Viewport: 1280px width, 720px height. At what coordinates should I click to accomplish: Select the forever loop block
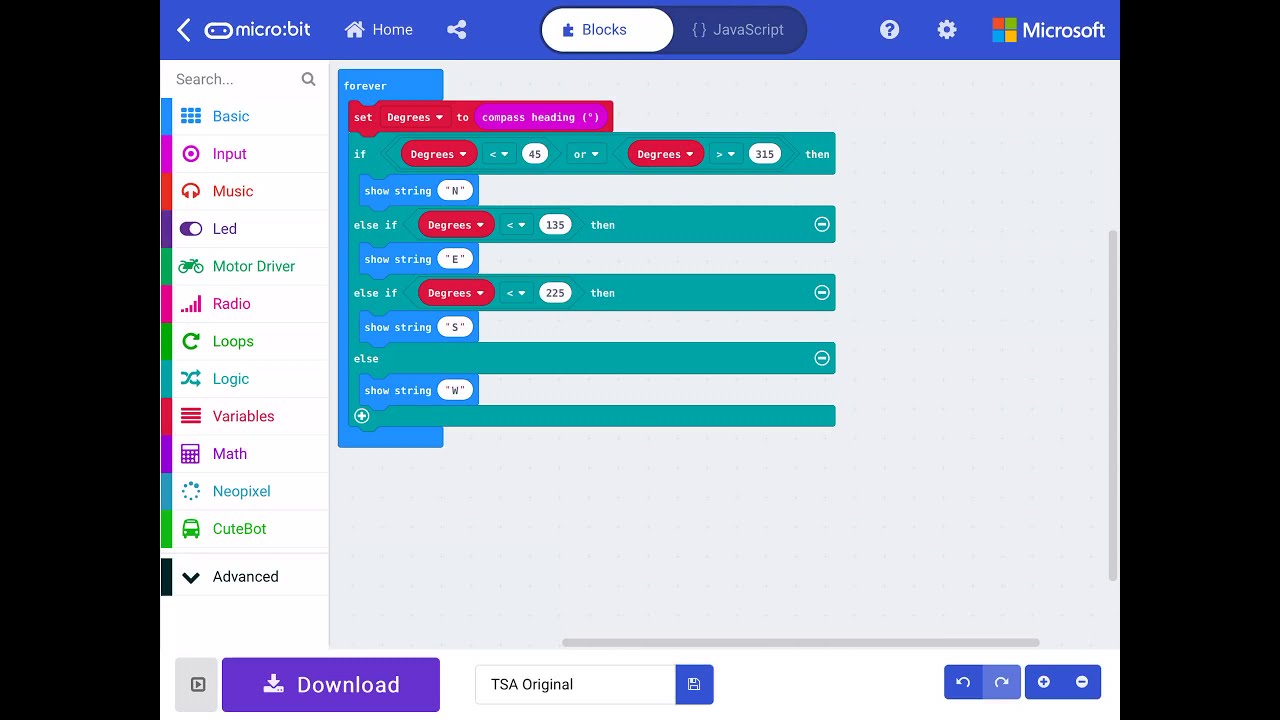pyautogui.click(x=366, y=86)
